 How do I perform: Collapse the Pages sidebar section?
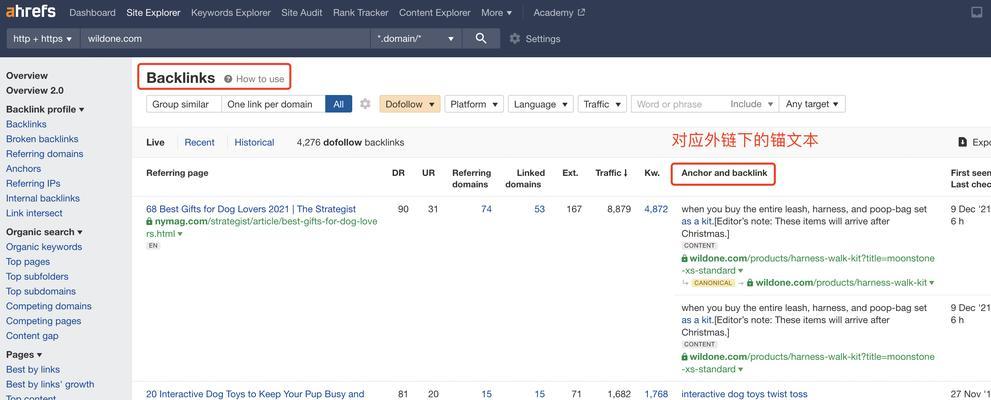pyautogui.click(x=24, y=355)
